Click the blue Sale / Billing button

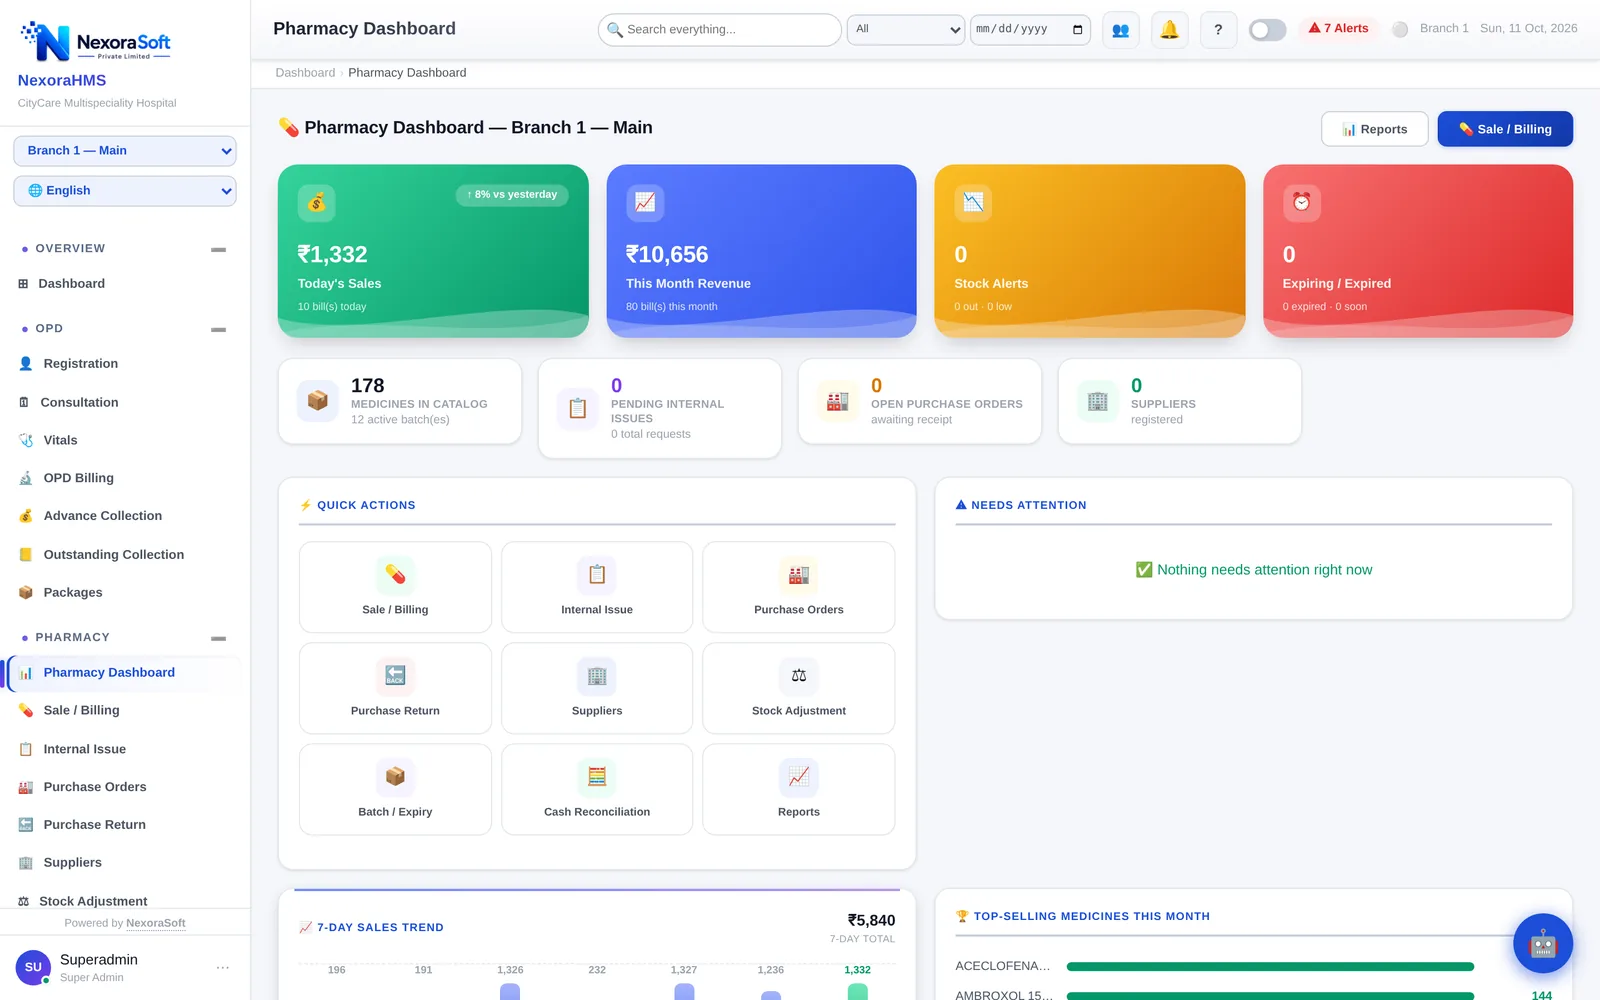pos(1505,129)
